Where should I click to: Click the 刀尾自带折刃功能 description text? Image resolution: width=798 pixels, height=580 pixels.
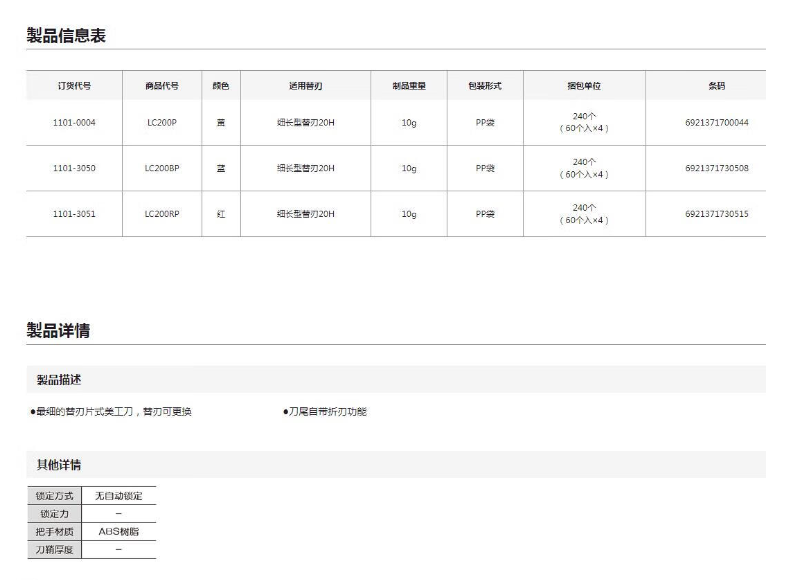(326, 412)
